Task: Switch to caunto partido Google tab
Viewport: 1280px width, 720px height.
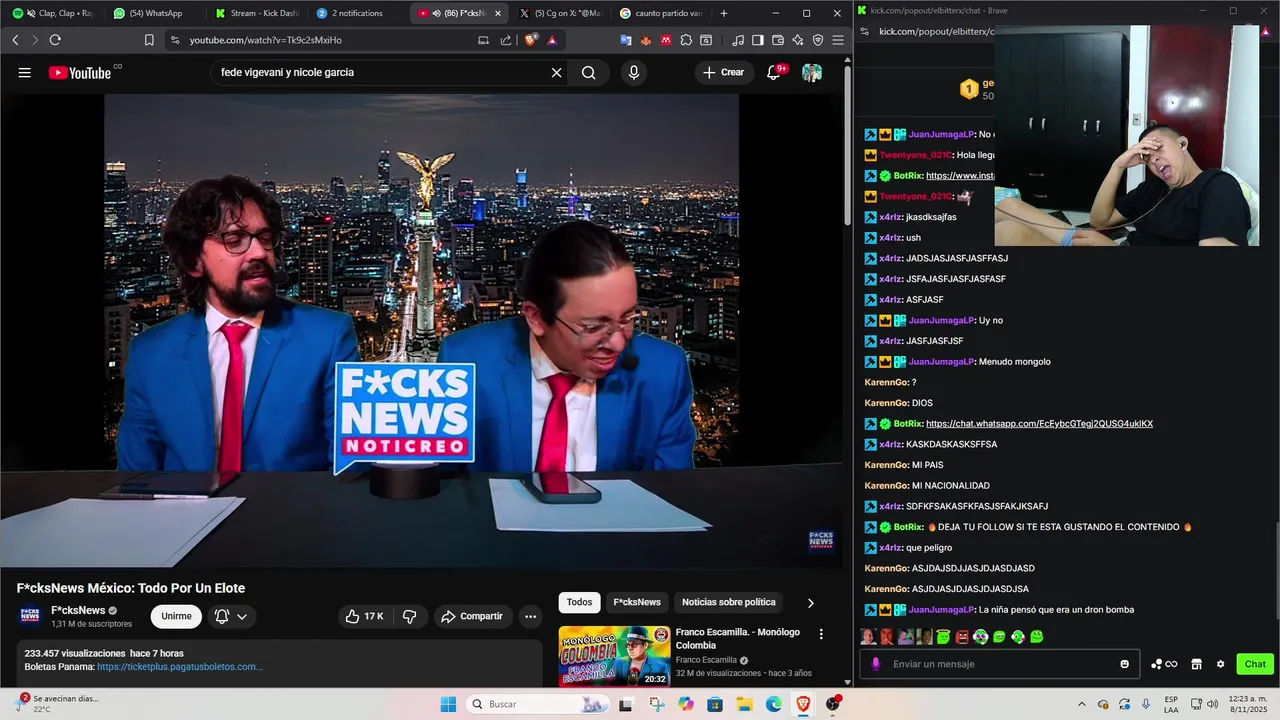Action: click(x=660, y=13)
